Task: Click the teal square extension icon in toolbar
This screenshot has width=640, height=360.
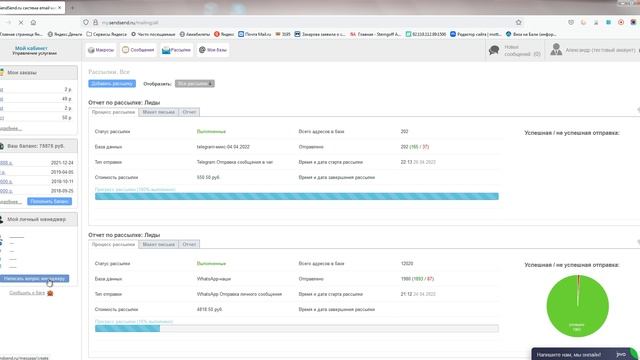Action: [x=608, y=22]
